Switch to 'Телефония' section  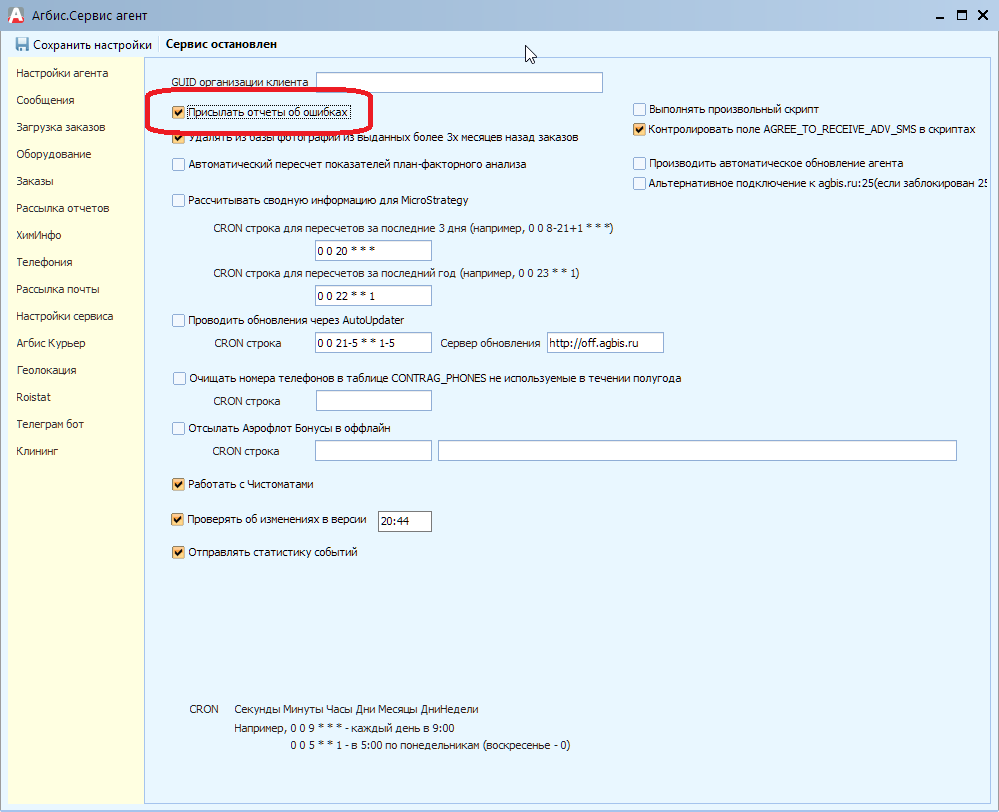[44, 262]
